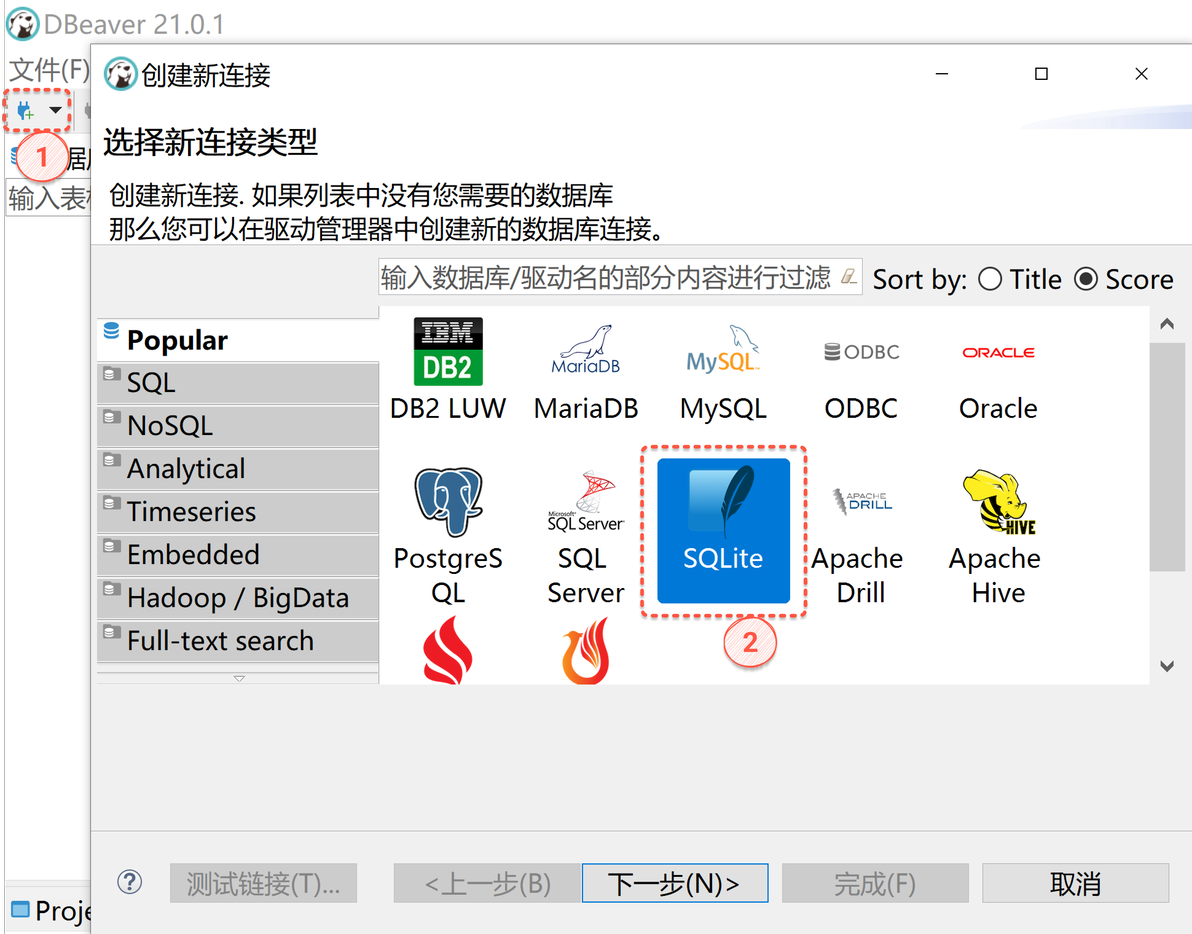Select the orange phoenix database icon
The image size is (1192, 934).
click(585, 651)
